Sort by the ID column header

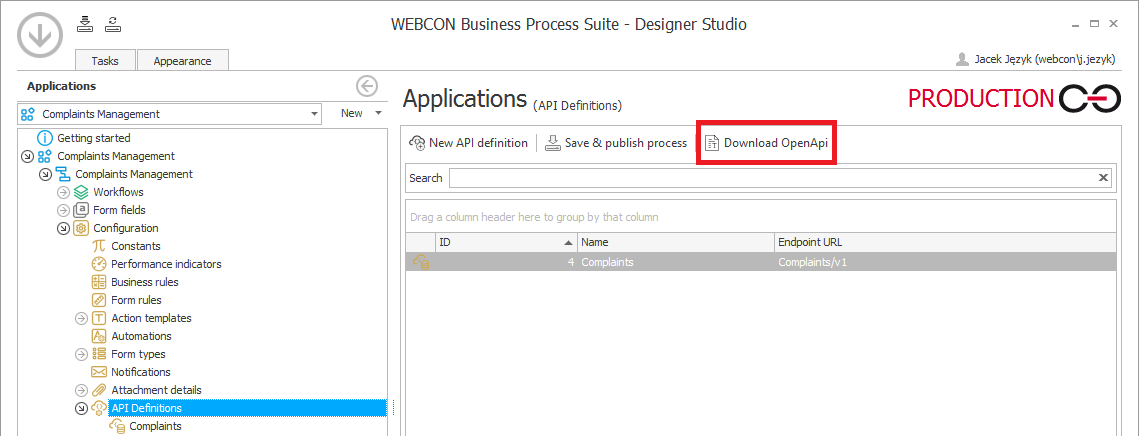[x=506, y=242]
